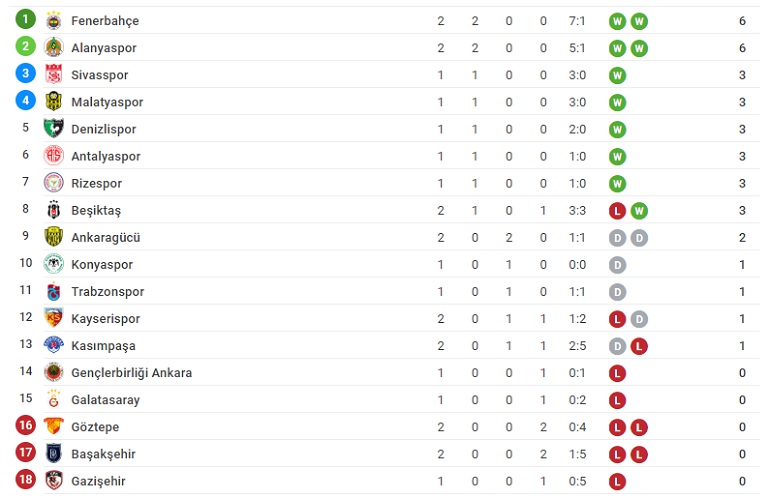Click the green rank 1 position badge

tap(26, 20)
